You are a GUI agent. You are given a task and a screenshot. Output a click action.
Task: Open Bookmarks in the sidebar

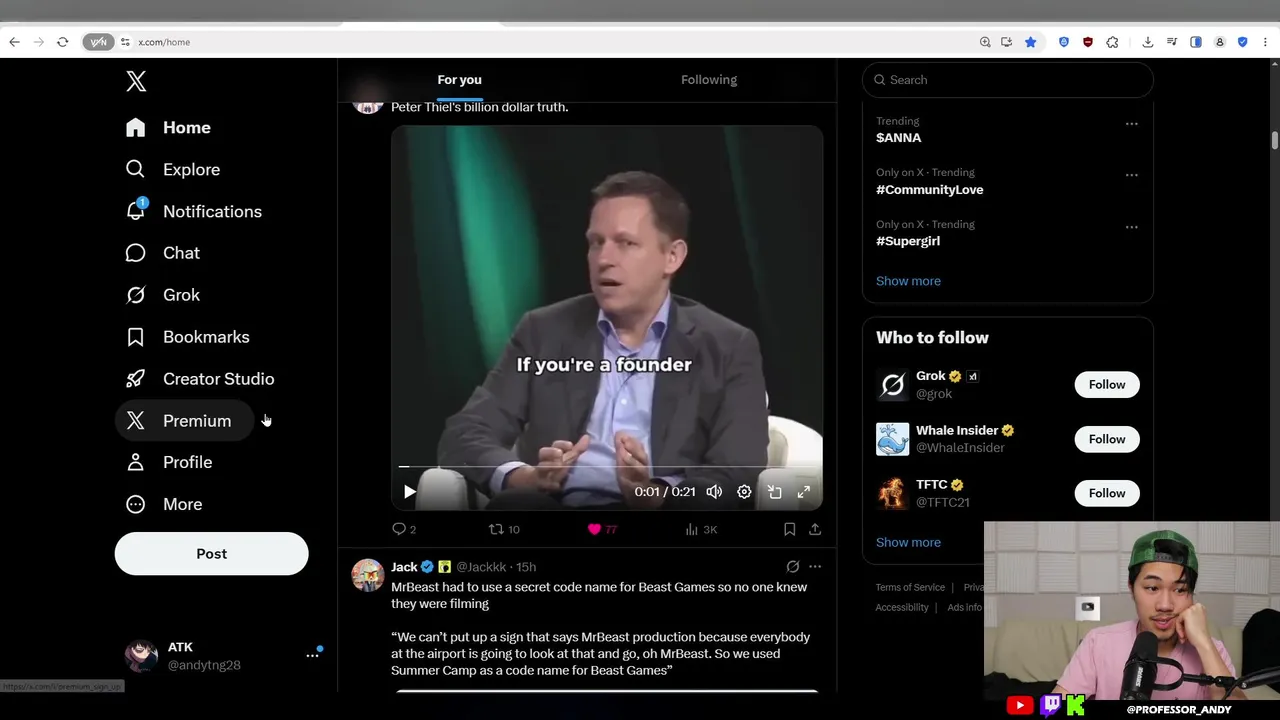(187, 337)
